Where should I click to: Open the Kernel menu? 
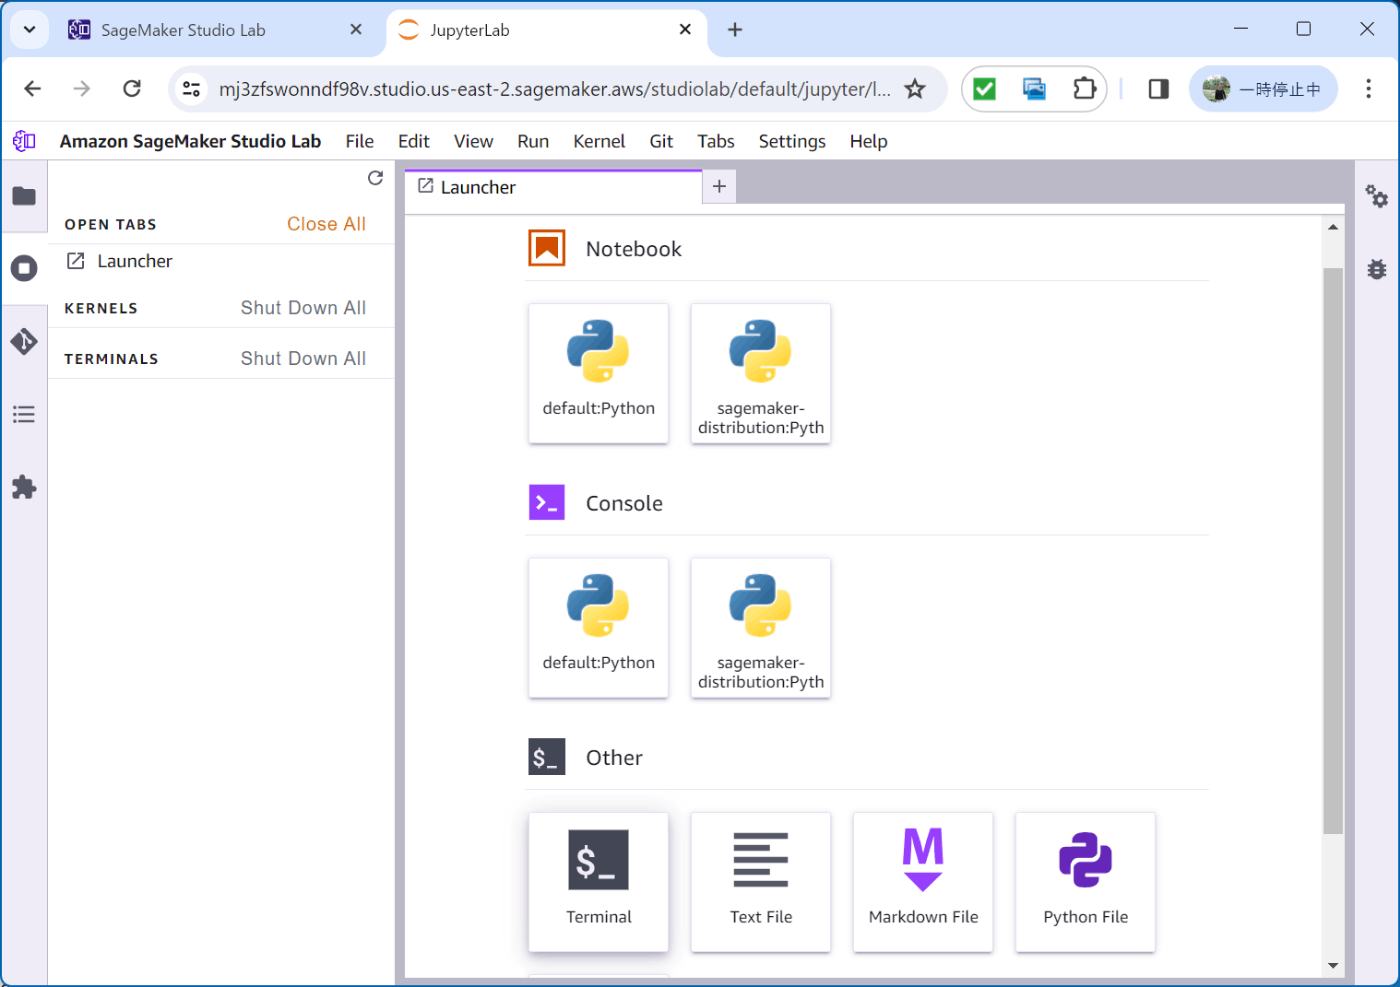click(599, 141)
